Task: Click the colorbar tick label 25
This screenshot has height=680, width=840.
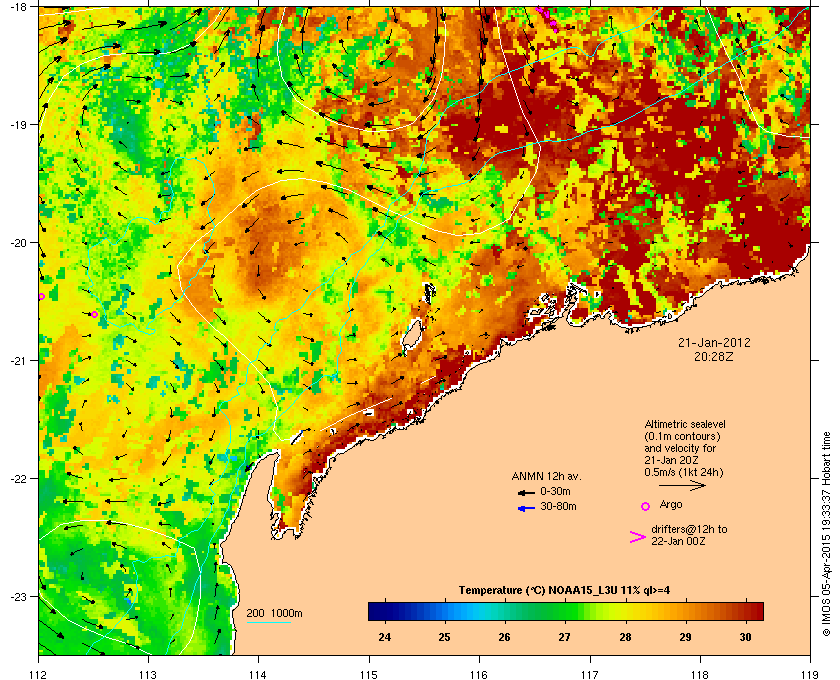Action: click(444, 637)
